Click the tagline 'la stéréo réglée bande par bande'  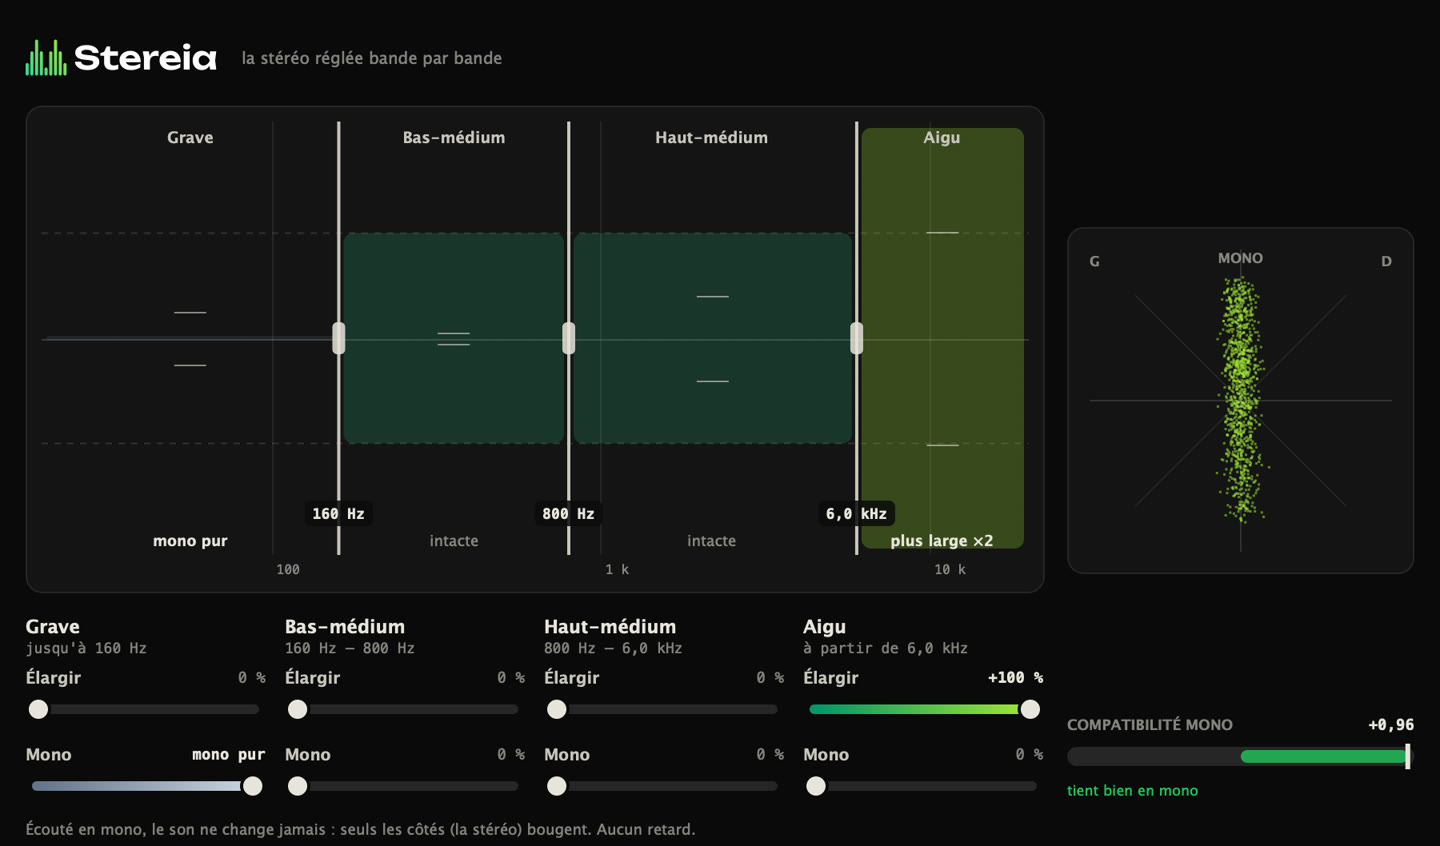372,58
